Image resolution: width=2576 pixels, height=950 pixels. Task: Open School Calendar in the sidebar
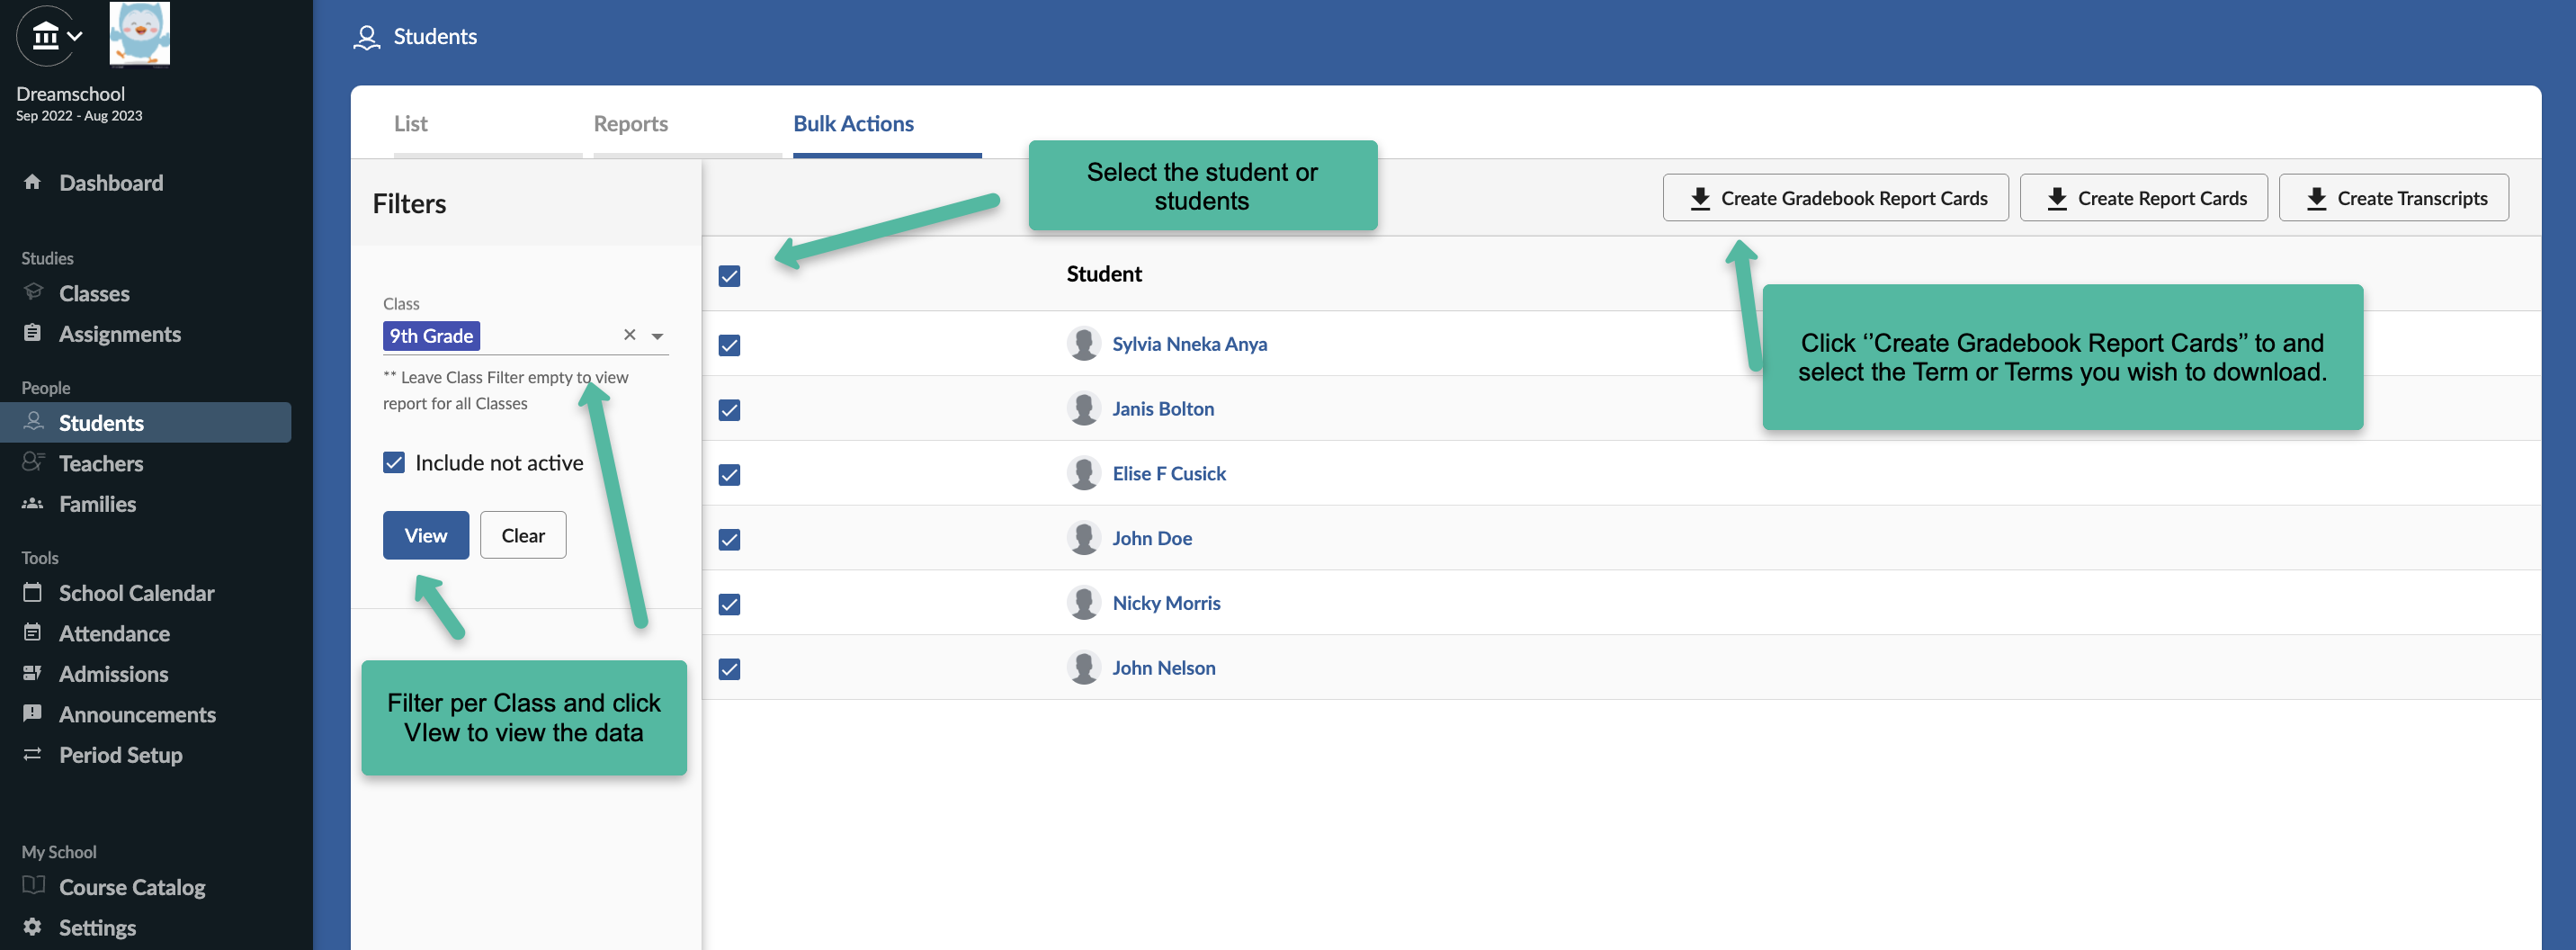point(136,593)
